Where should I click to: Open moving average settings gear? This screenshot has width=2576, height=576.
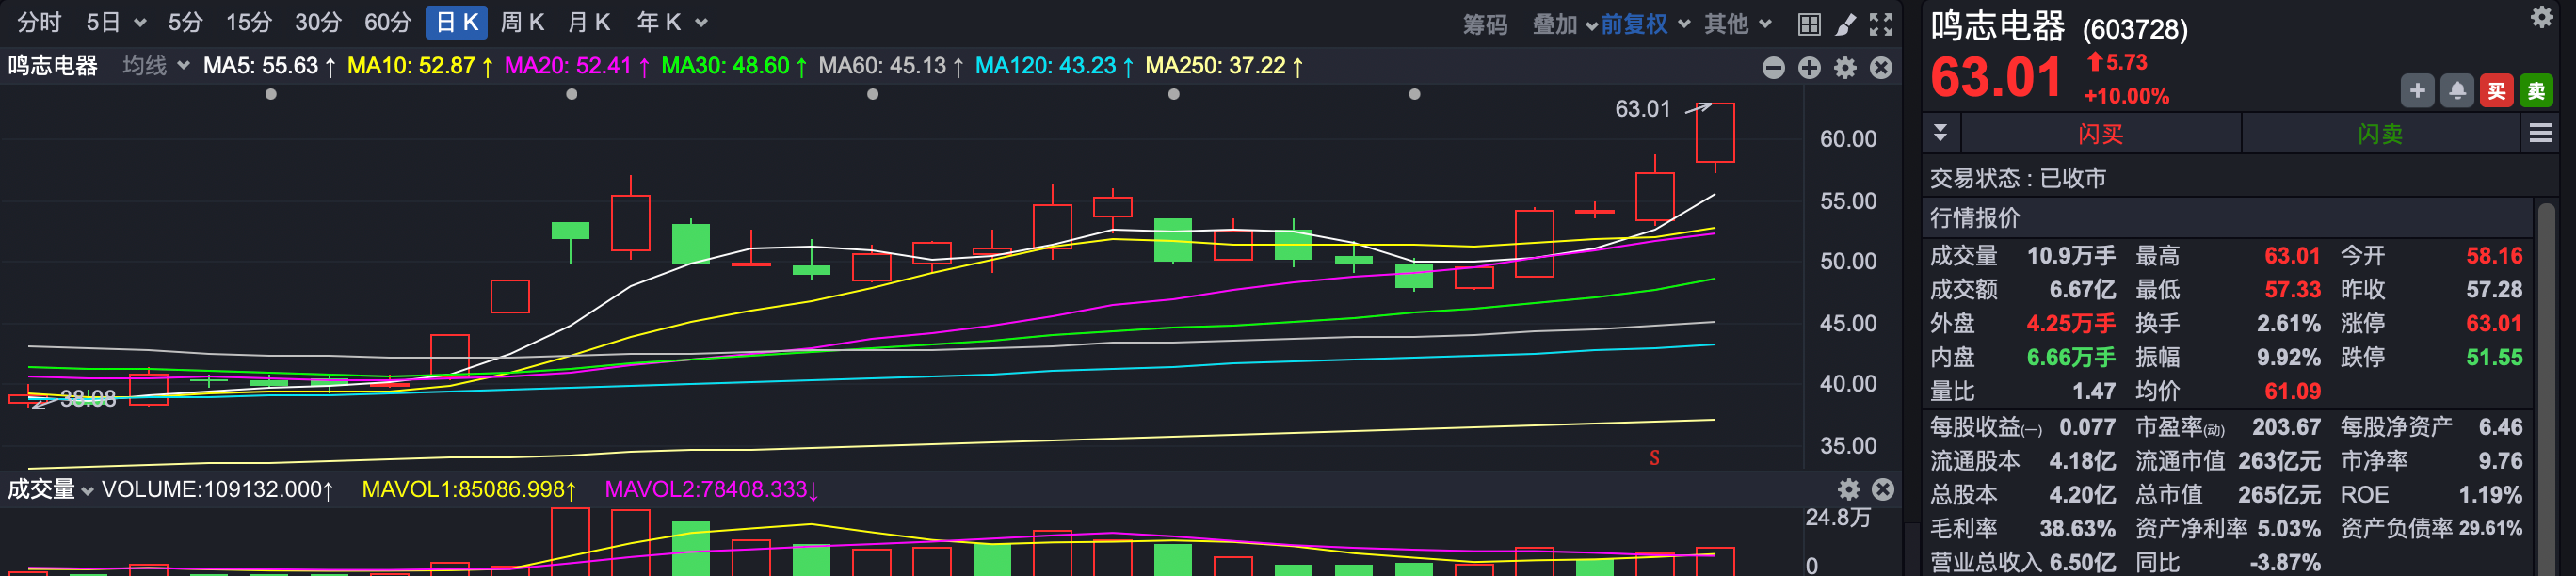tap(1845, 67)
